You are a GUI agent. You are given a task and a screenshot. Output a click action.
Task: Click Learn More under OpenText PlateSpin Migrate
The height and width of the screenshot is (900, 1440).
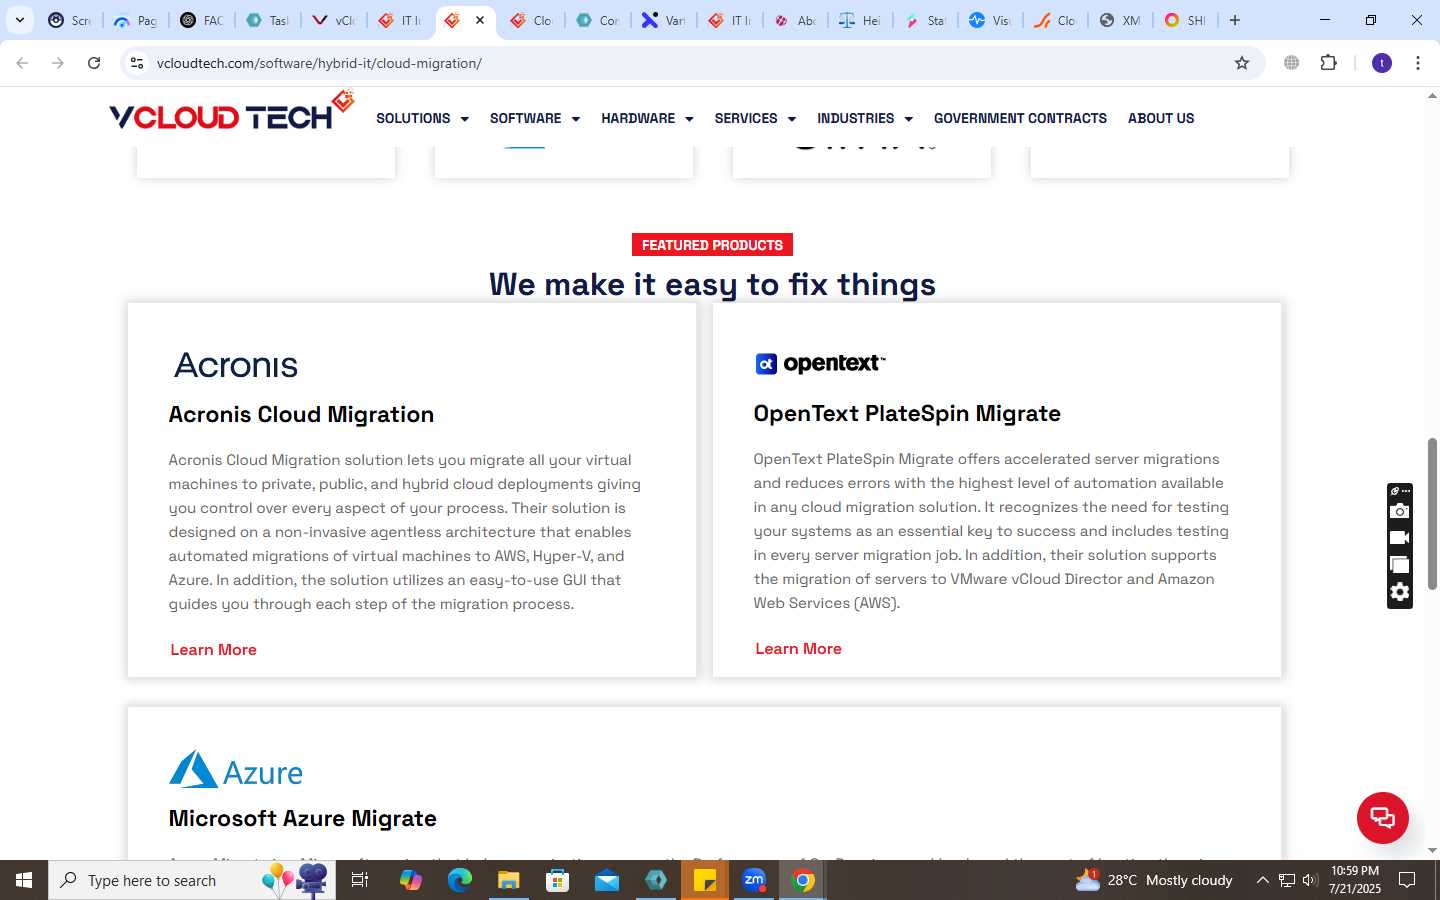pos(798,649)
